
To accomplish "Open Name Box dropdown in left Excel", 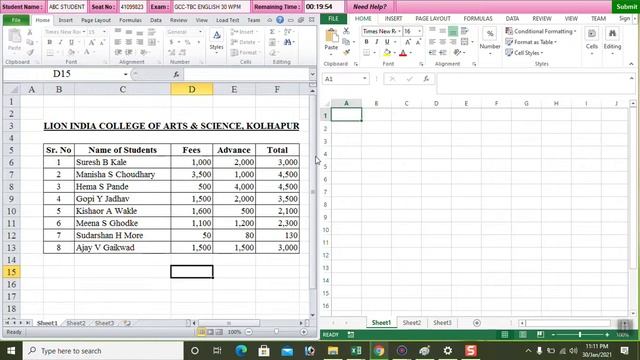I will pos(125,74).
